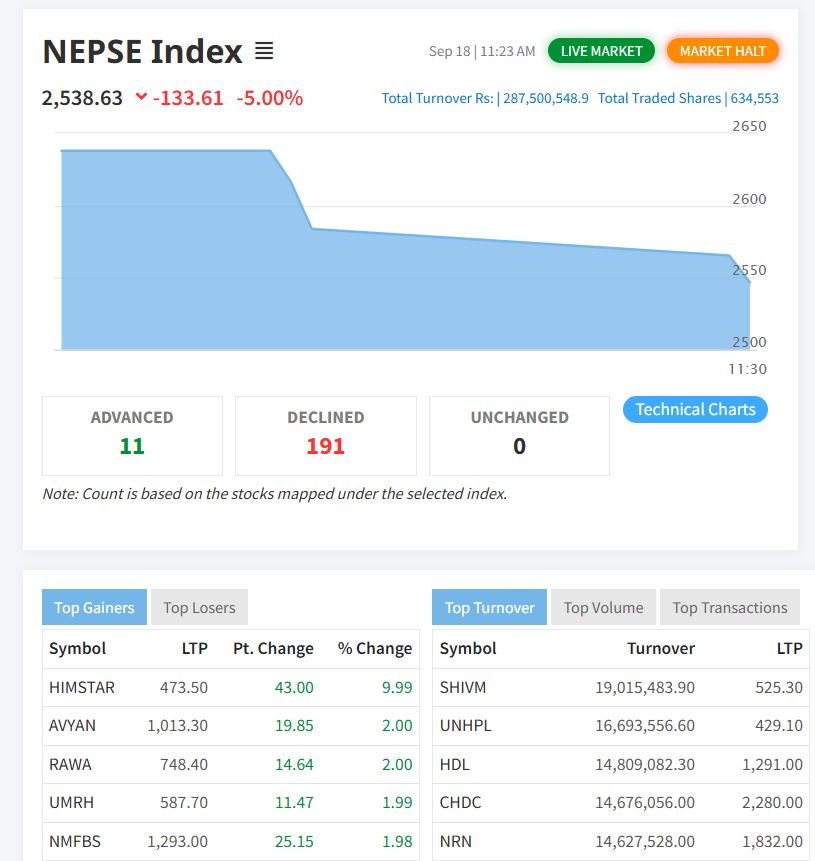
Task: Click the NMFBS gainer row symbol
Action: [x=74, y=842]
